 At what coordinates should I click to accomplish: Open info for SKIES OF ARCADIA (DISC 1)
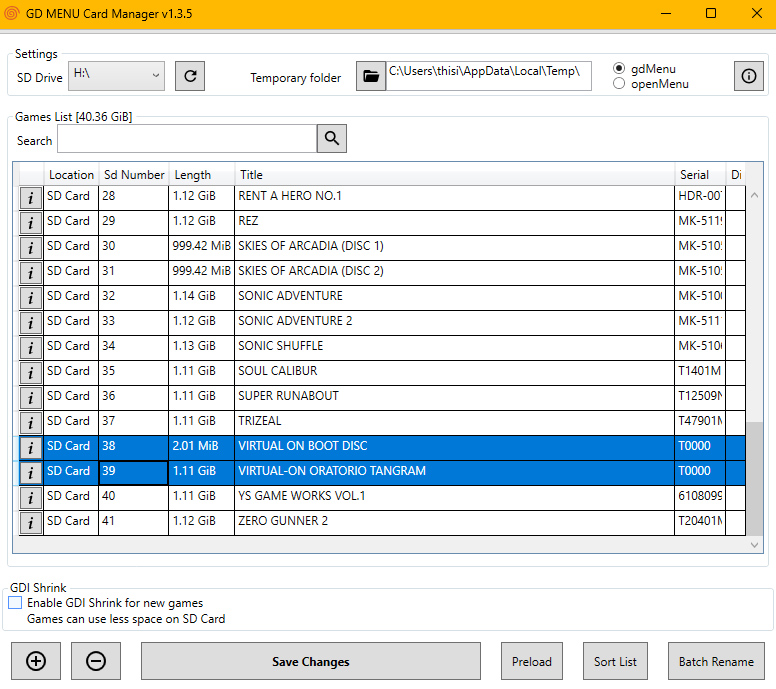[x=31, y=248]
